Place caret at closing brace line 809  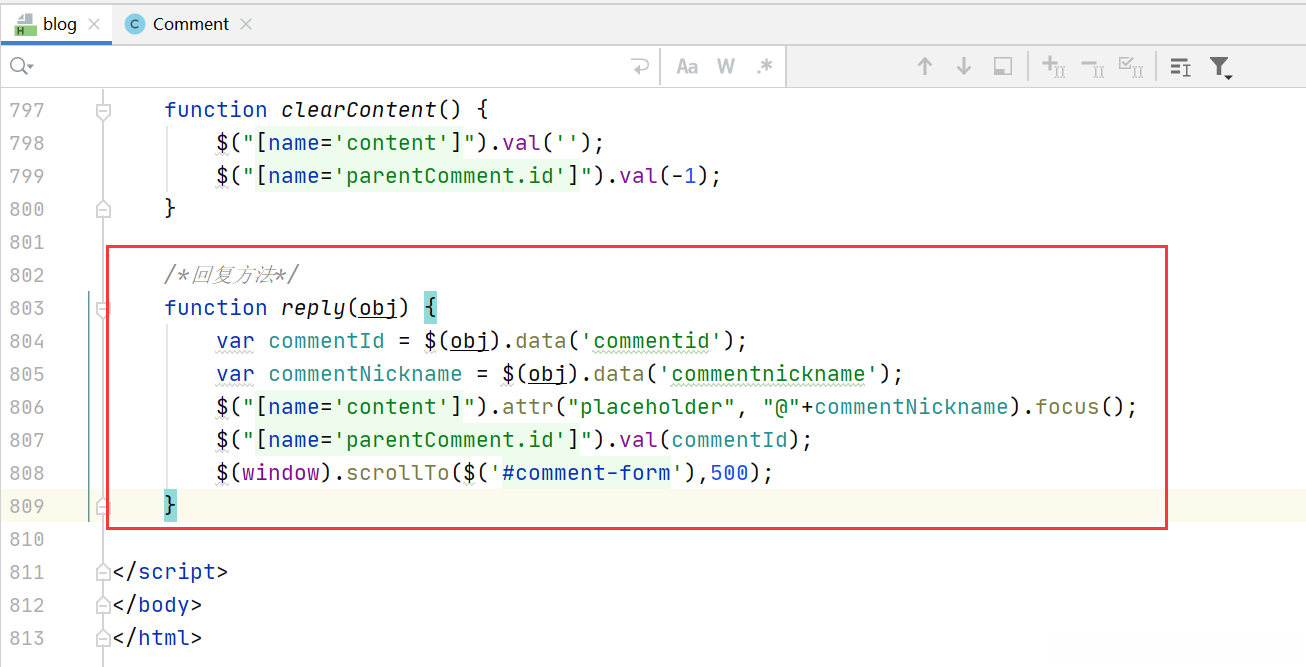(171, 506)
